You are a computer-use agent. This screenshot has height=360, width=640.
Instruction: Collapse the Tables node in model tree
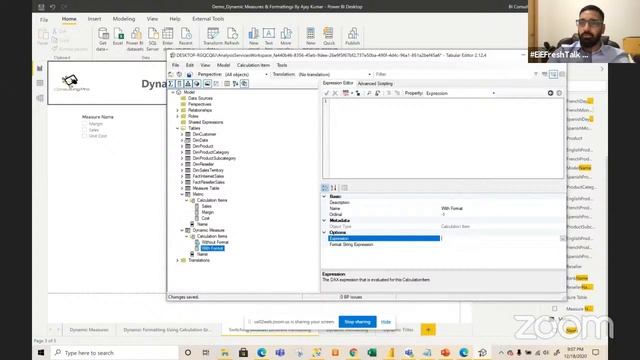(178, 128)
